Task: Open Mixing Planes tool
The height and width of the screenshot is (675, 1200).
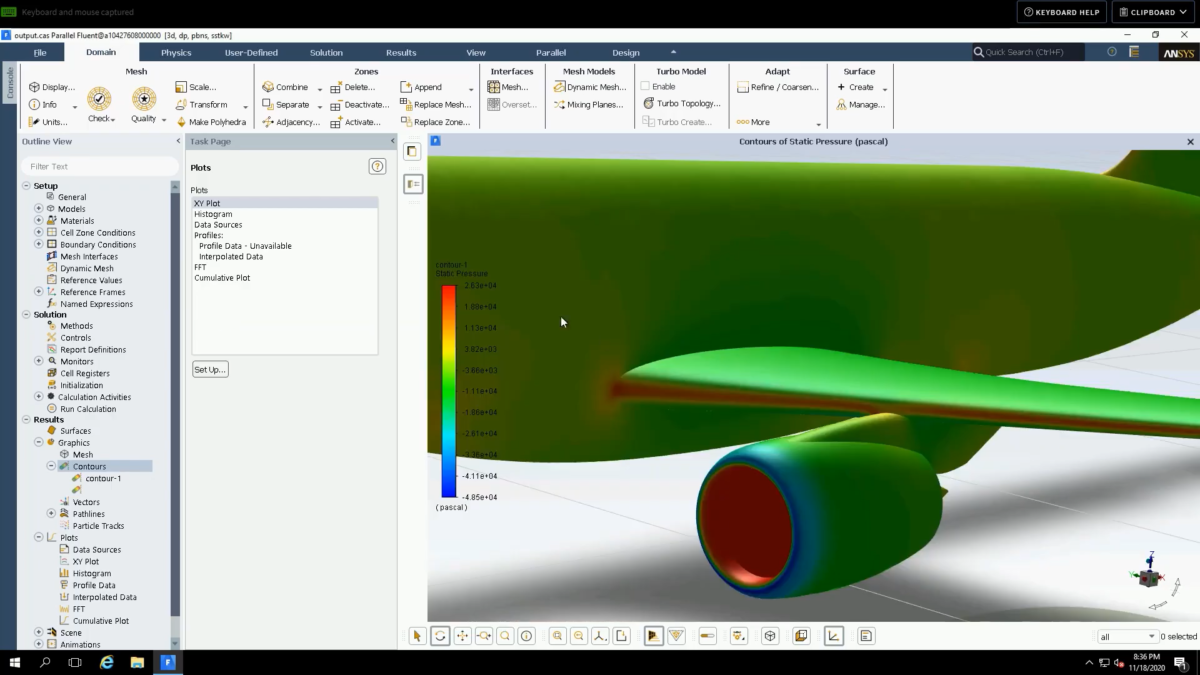Action: pyautogui.click(x=589, y=104)
